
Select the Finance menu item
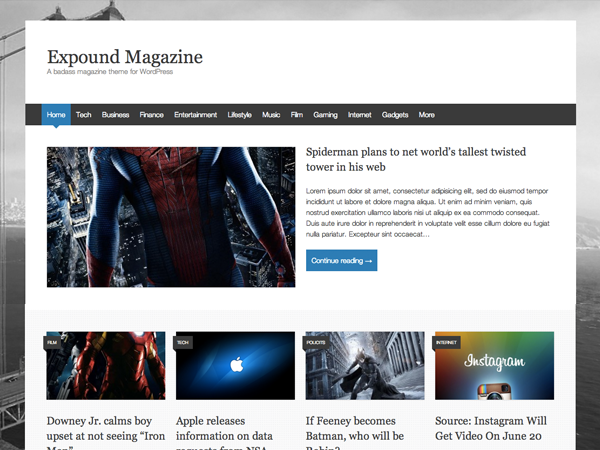click(x=152, y=115)
